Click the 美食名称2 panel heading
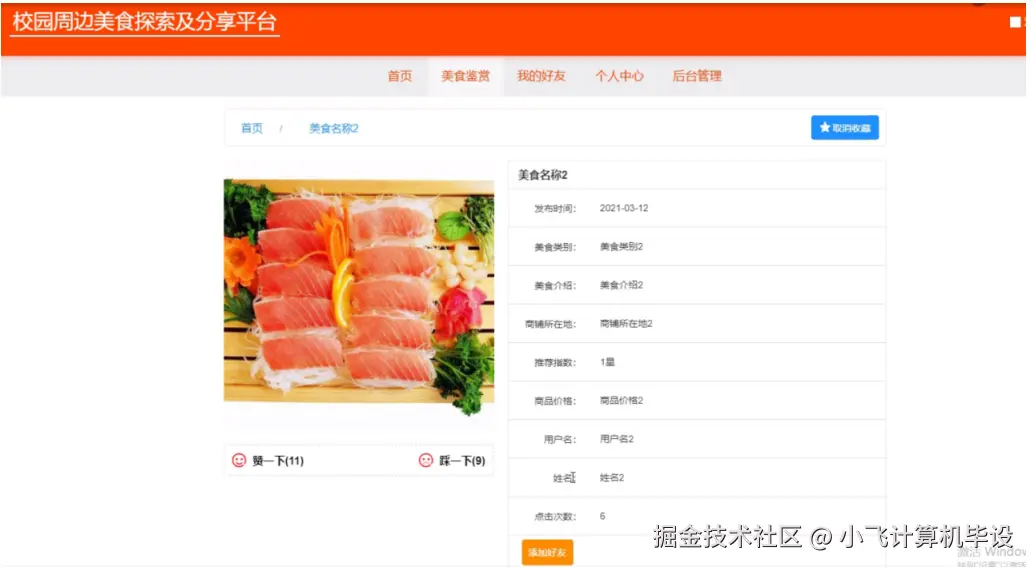Image resolution: width=1031 pixels, height=568 pixels. pos(542,175)
